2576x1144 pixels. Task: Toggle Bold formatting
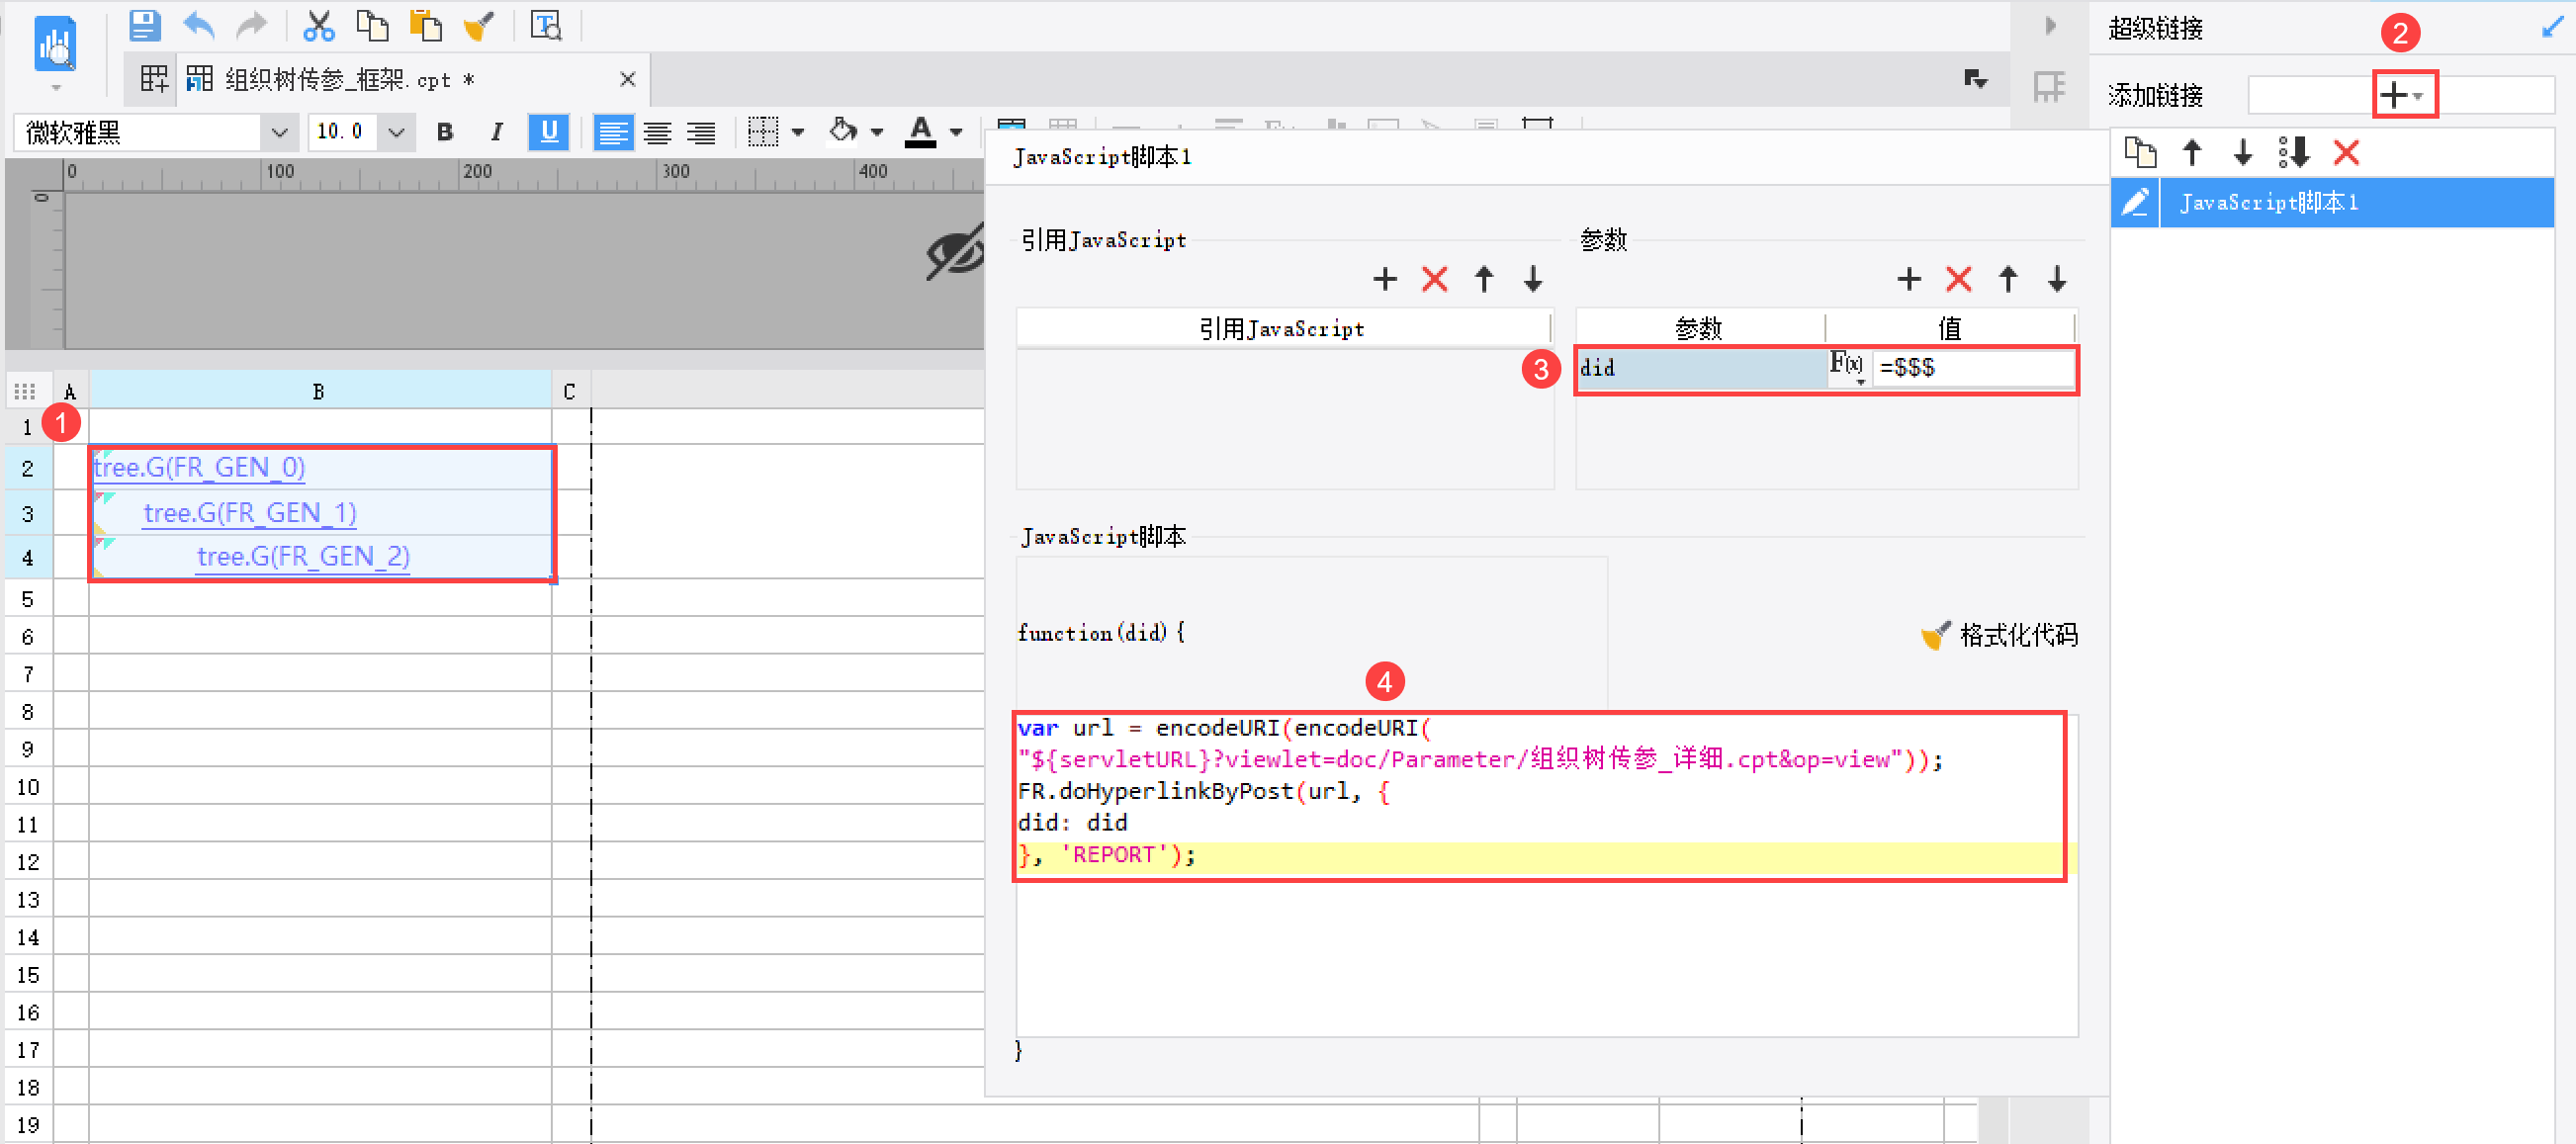445,132
